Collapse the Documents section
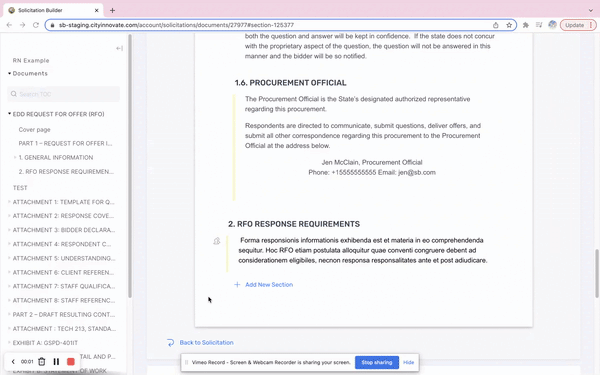The height and width of the screenshot is (375, 600). [9, 73]
